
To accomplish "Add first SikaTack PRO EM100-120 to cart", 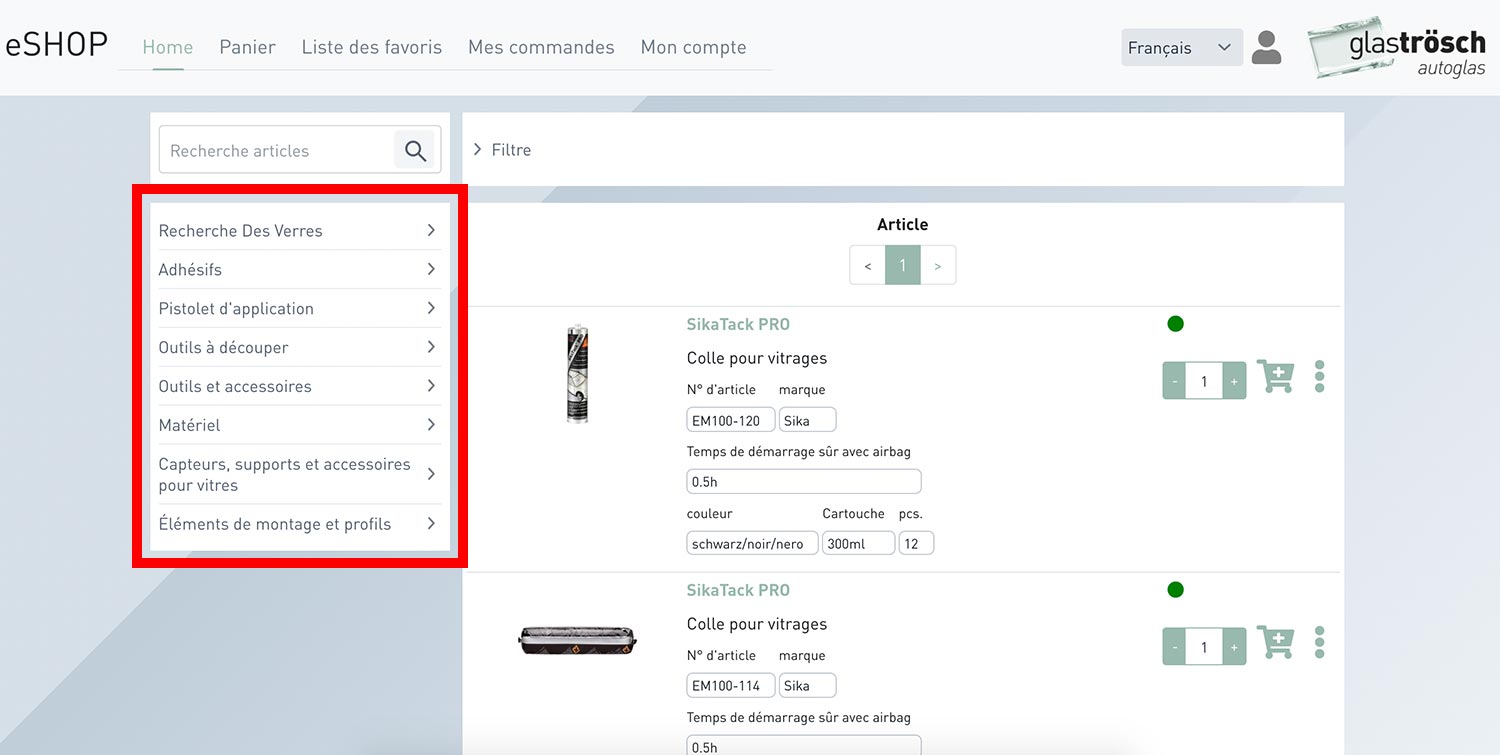I will coord(1275,377).
